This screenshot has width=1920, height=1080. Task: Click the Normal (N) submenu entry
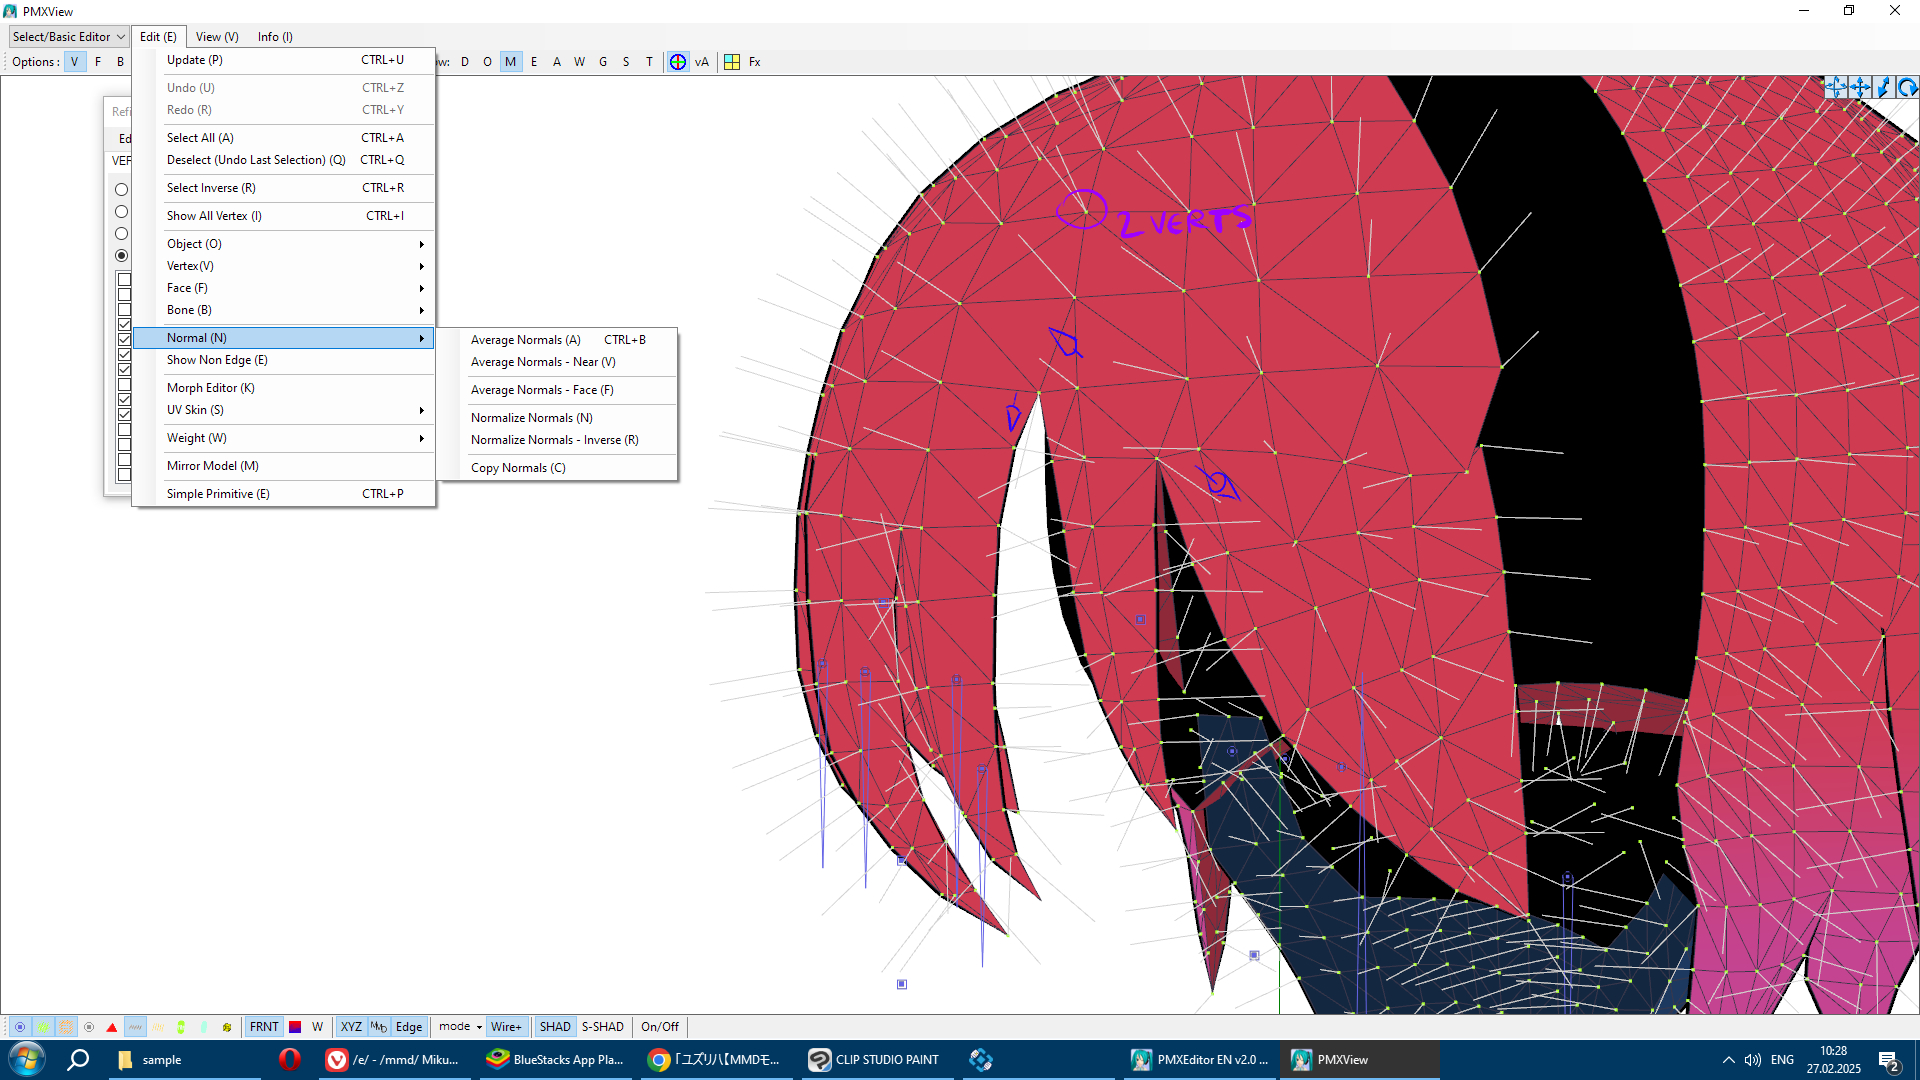(x=285, y=338)
